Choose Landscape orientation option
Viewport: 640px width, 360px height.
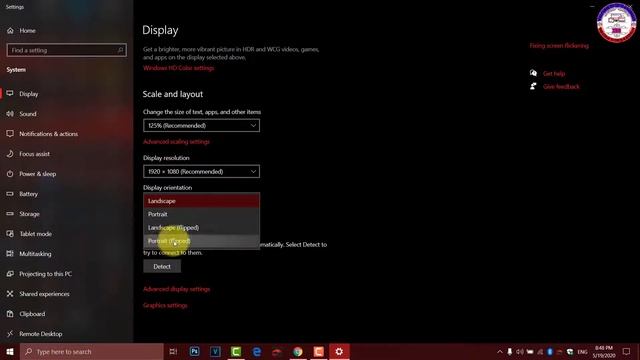(201, 201)
